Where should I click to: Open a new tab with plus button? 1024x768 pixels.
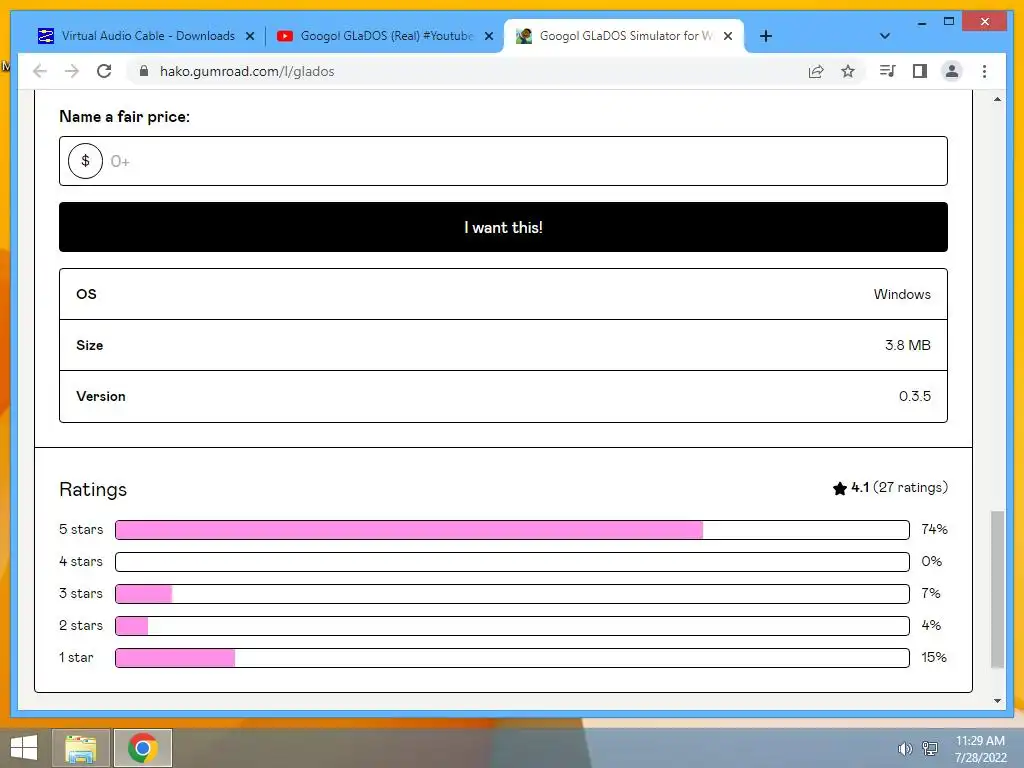[x=766, y=36]
